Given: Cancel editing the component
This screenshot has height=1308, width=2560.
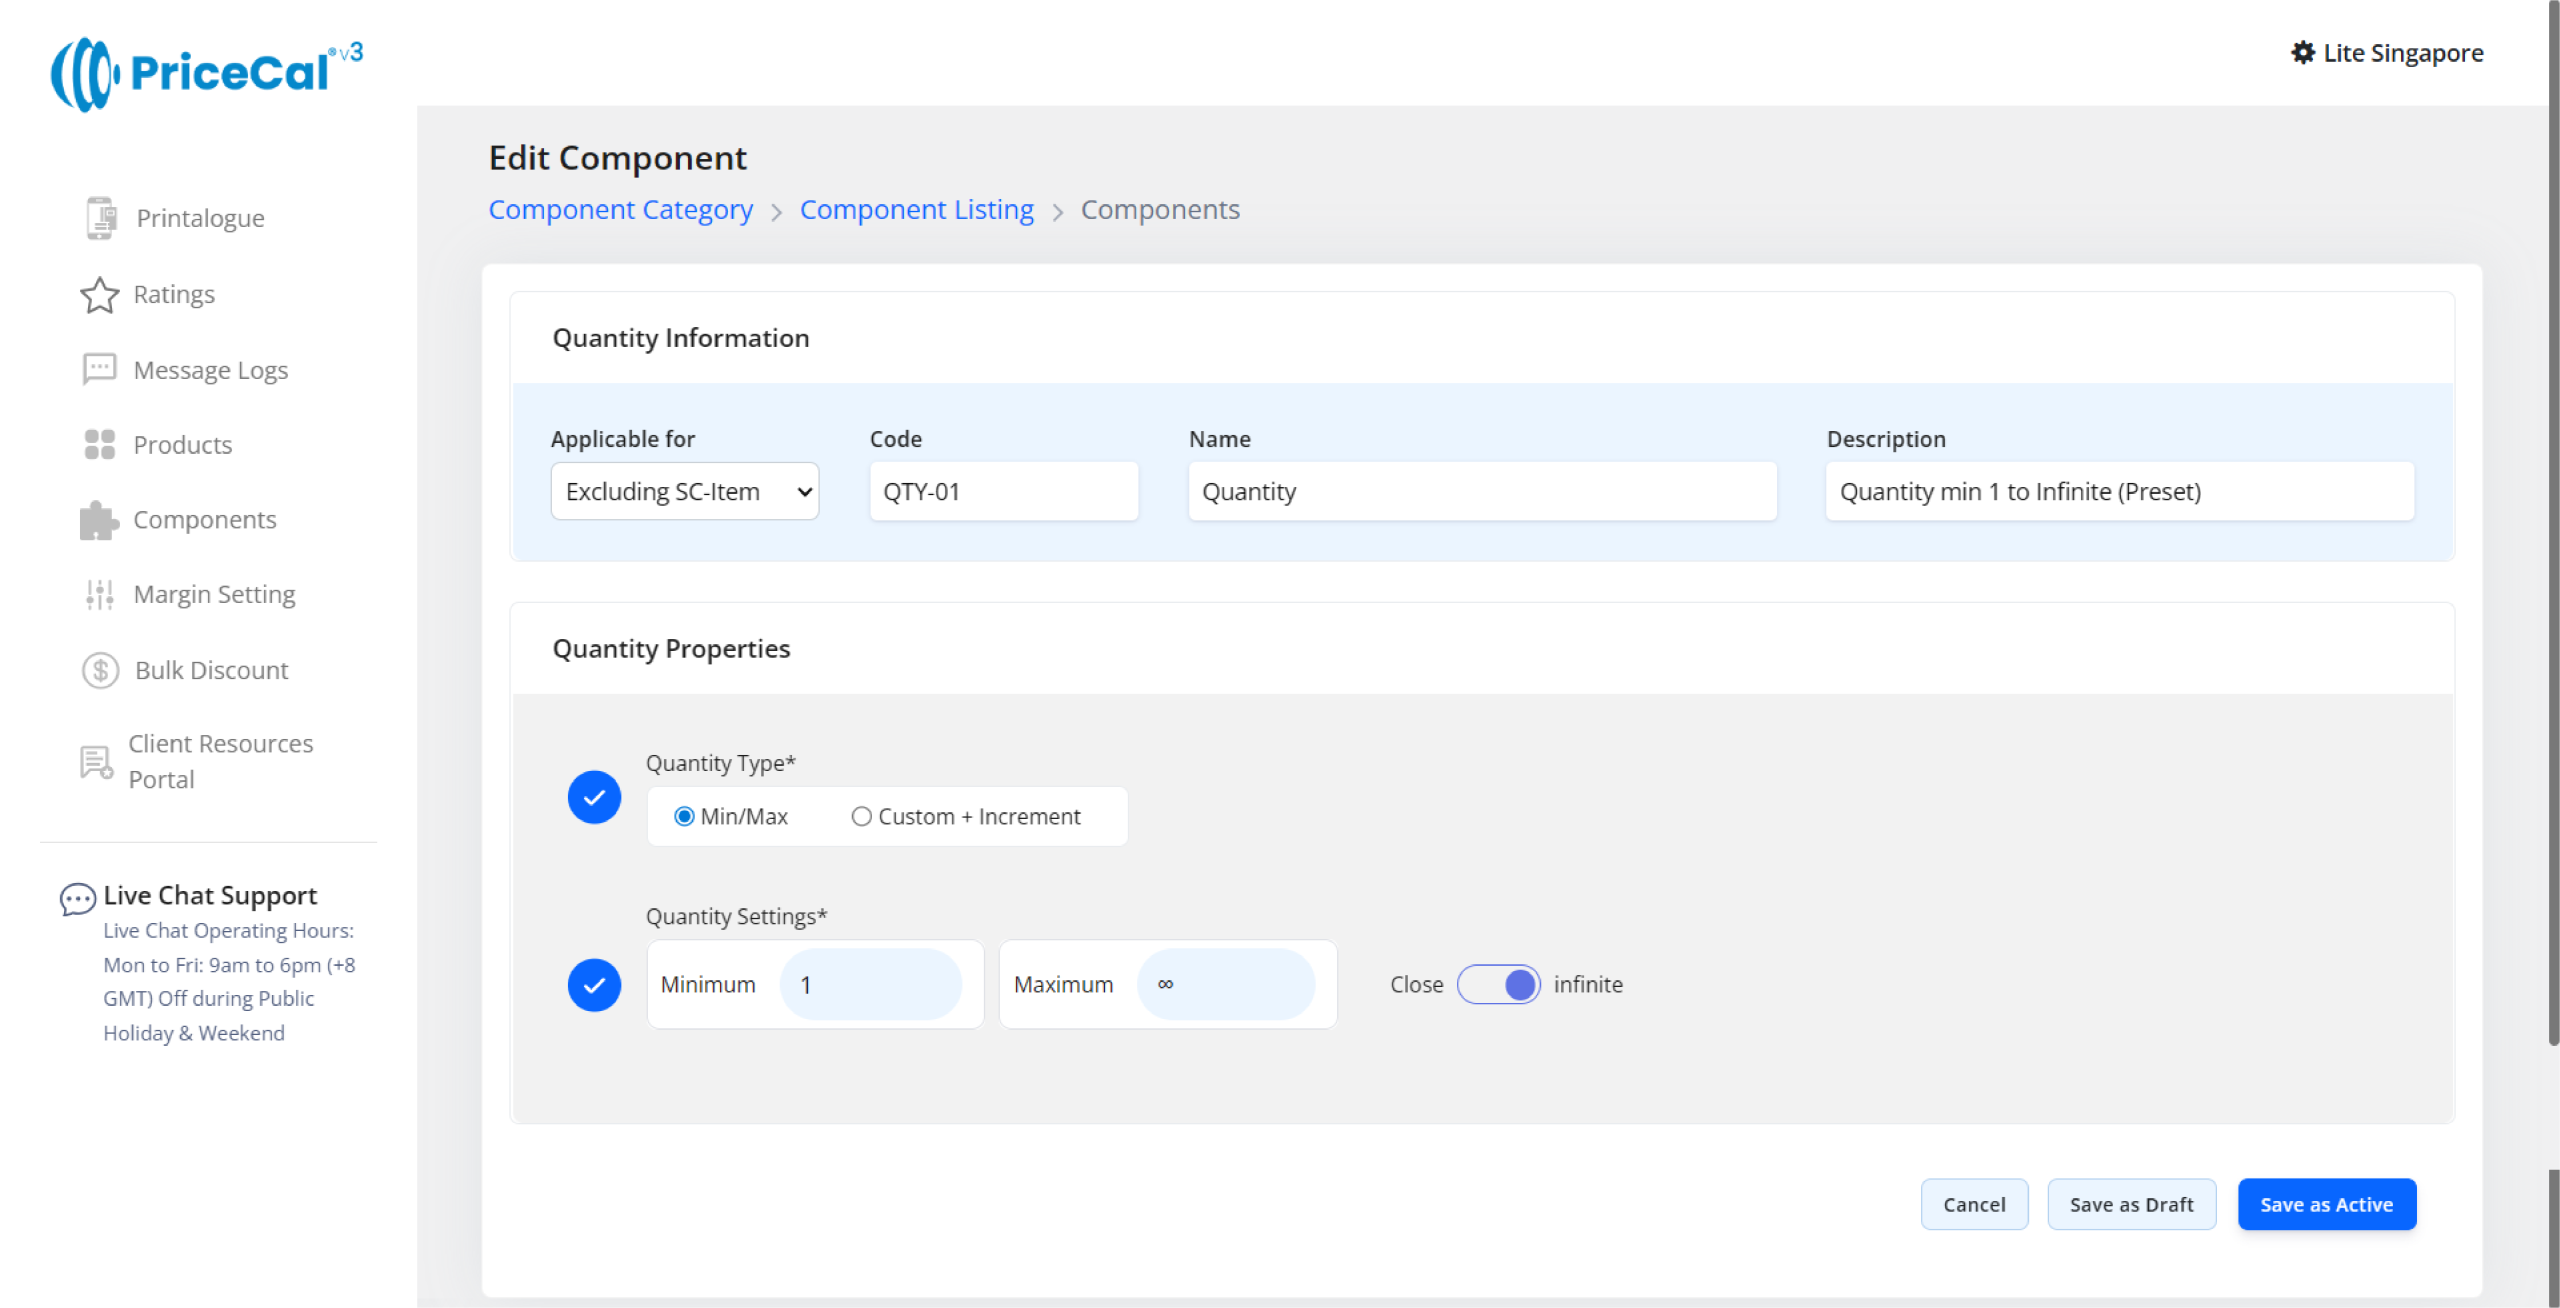Looking at the screenshot, I should [x=1974, y=1205].
